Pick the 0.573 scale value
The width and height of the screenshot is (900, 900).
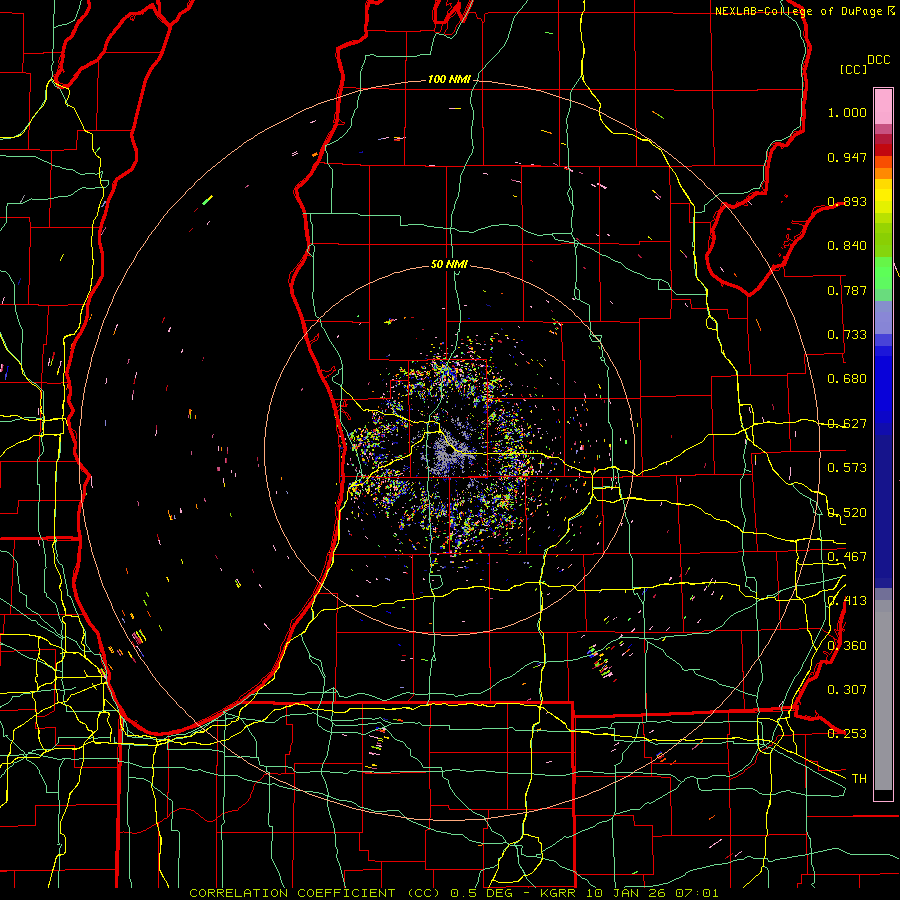[x=847, y=468]
